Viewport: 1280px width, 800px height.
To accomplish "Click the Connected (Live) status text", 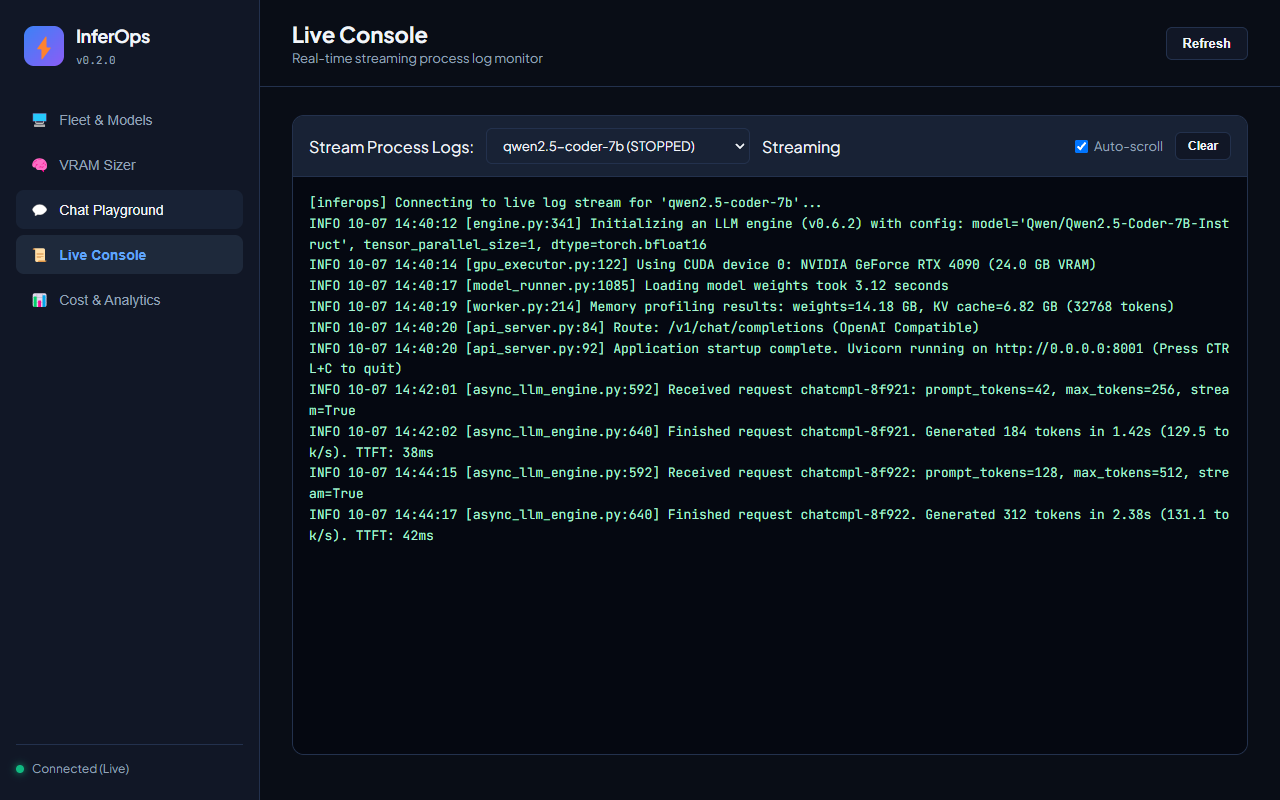I will [80, 769].
